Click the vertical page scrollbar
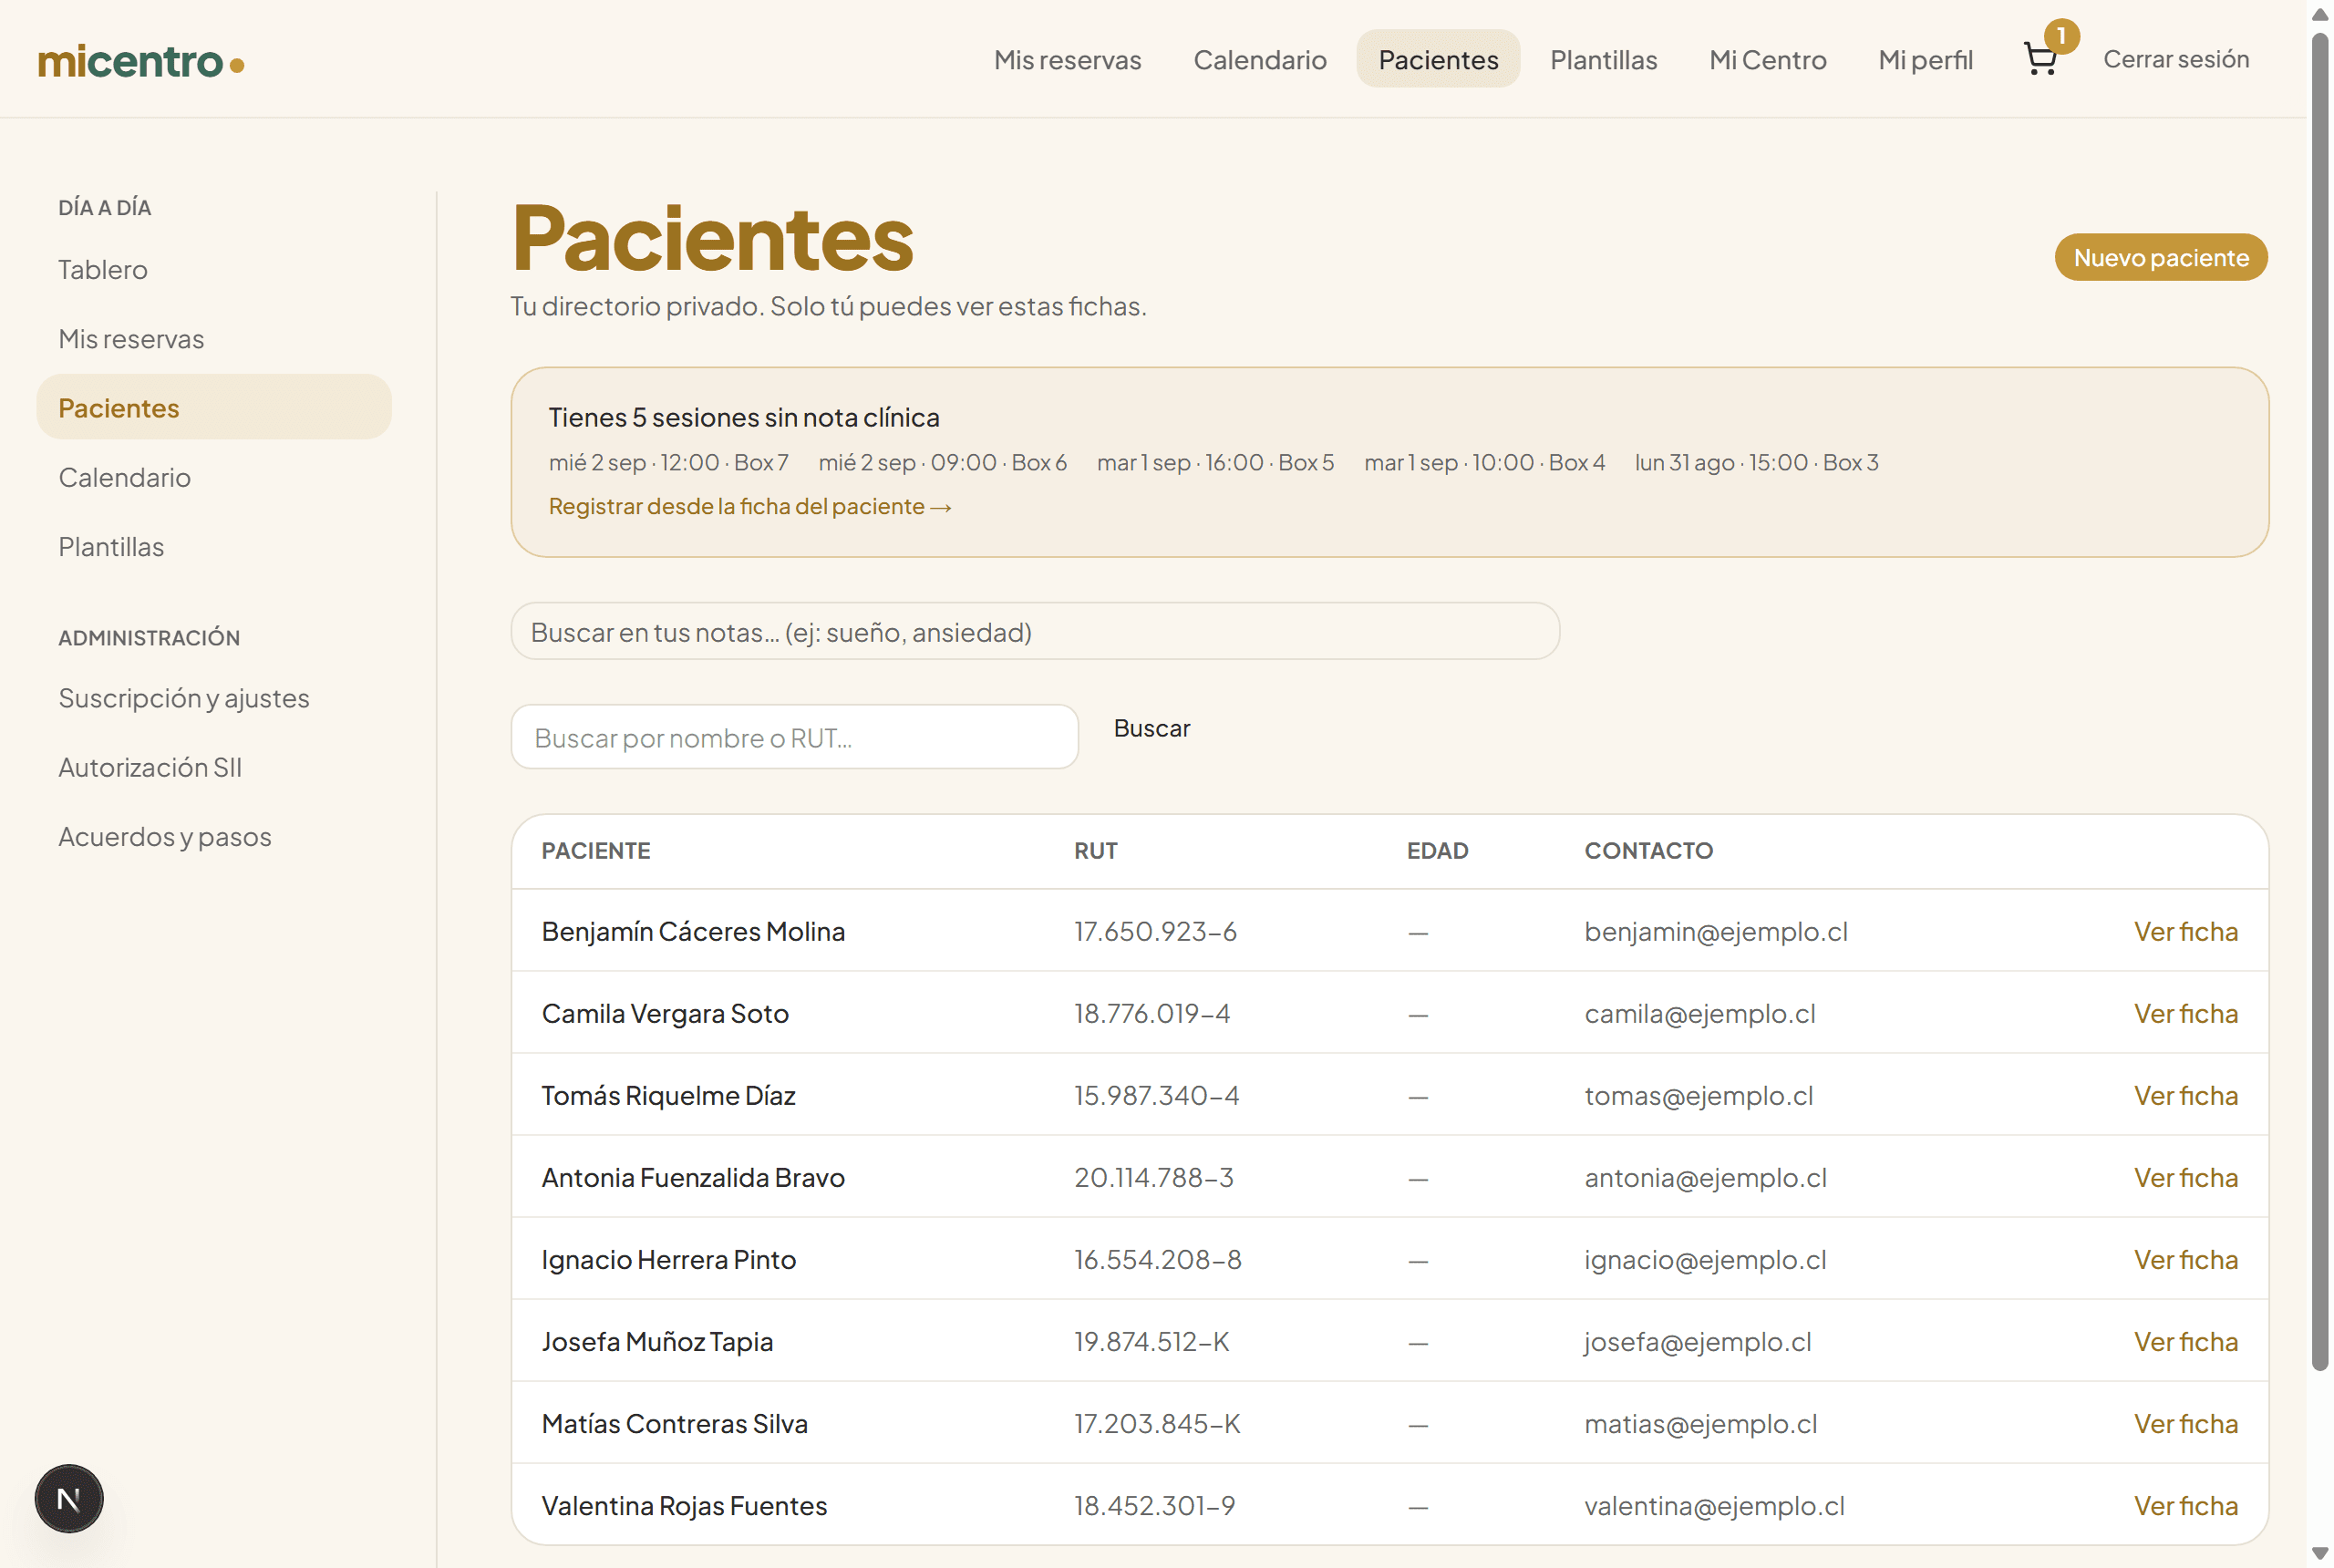 (2320, 700)
